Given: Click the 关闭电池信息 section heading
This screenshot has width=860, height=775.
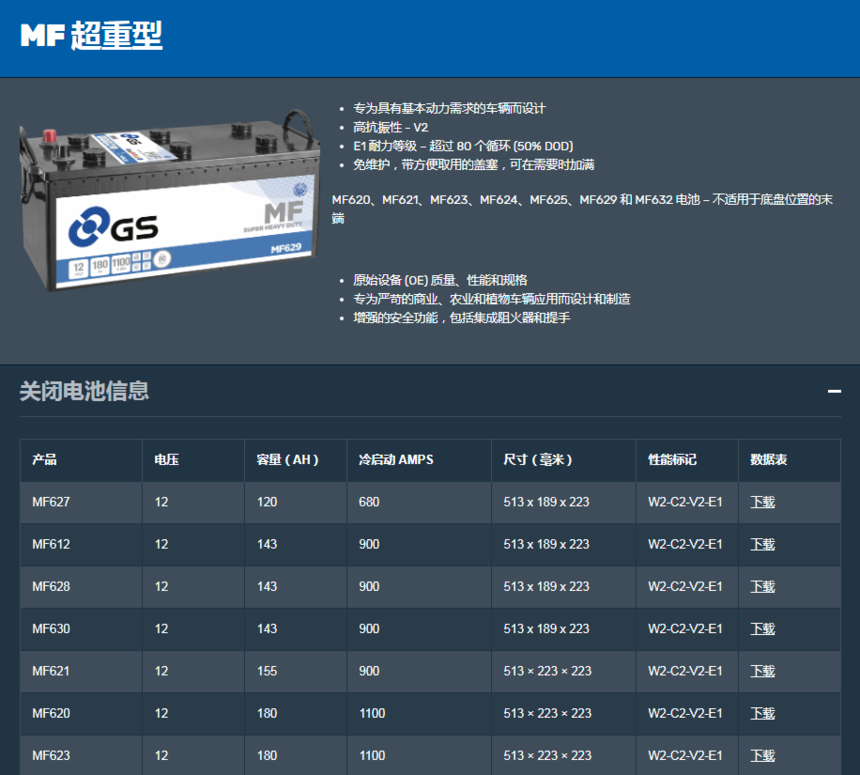Looking at the screenshot, I should (x=84, y=391).
